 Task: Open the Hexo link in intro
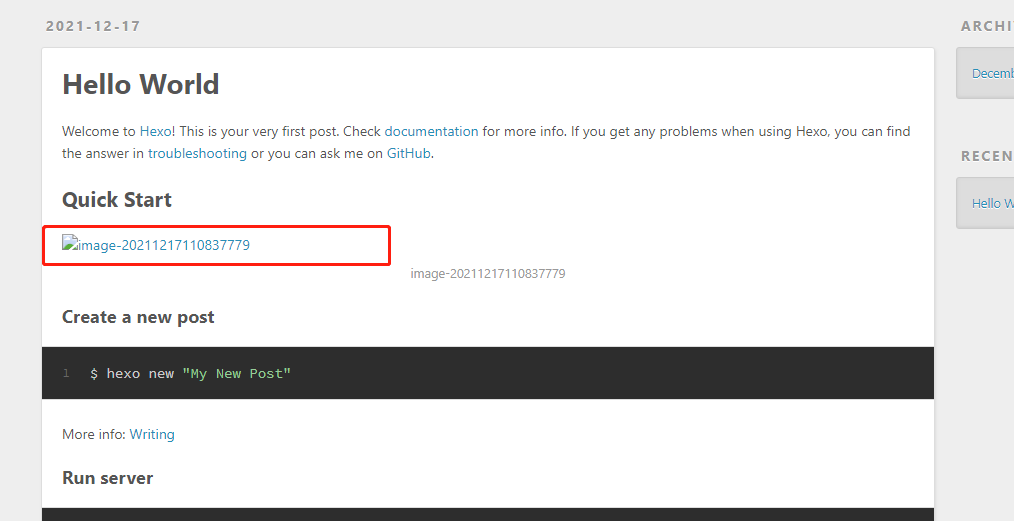[x=156, y=131]
